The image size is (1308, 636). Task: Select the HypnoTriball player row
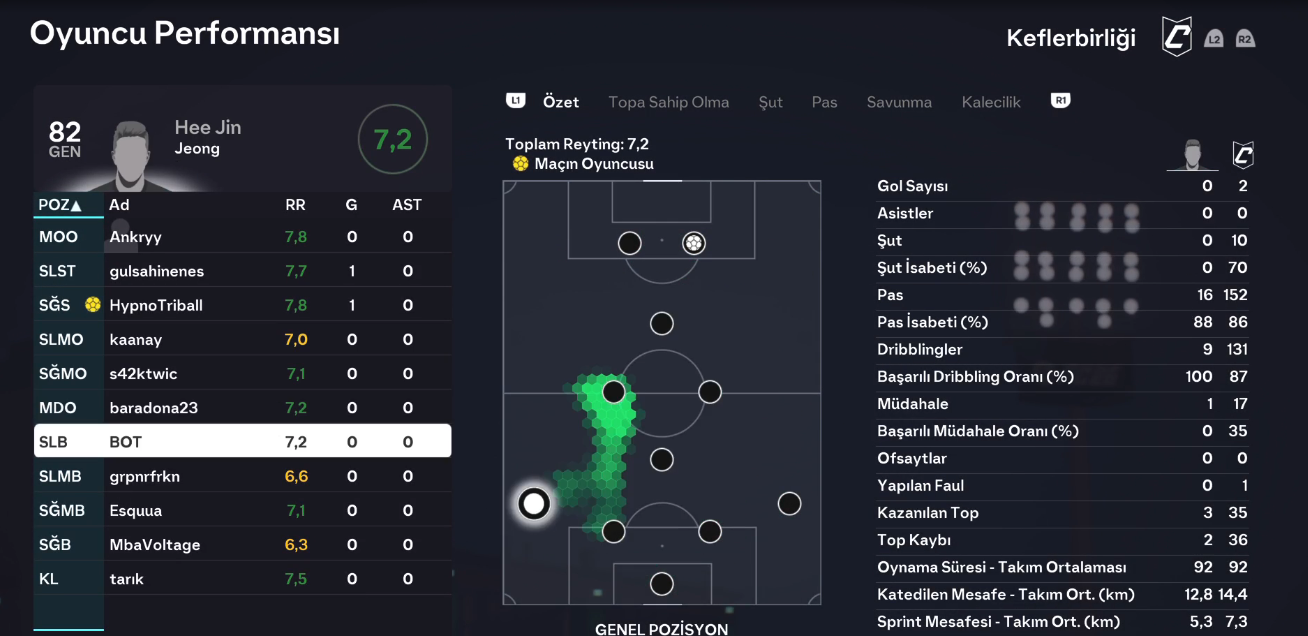242,305
